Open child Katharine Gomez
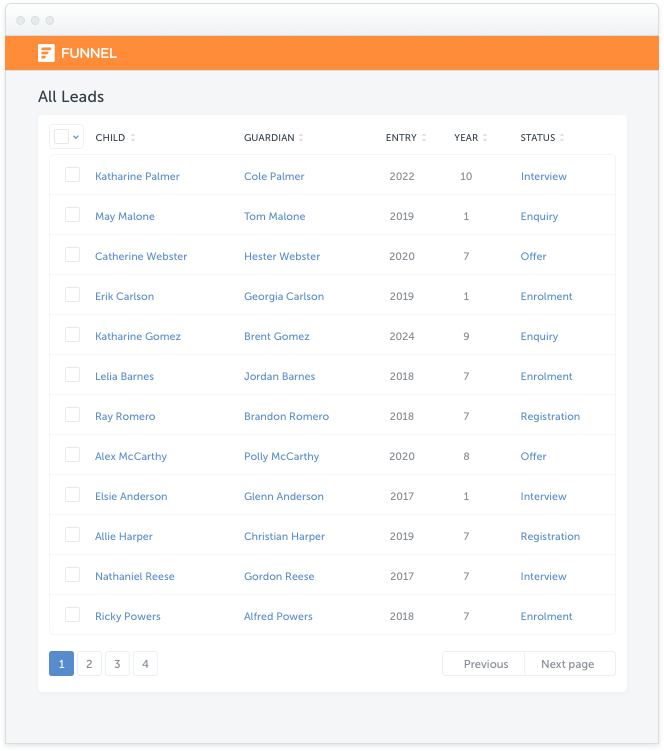Screen dimensions: 664x751 tap(138, 336)
